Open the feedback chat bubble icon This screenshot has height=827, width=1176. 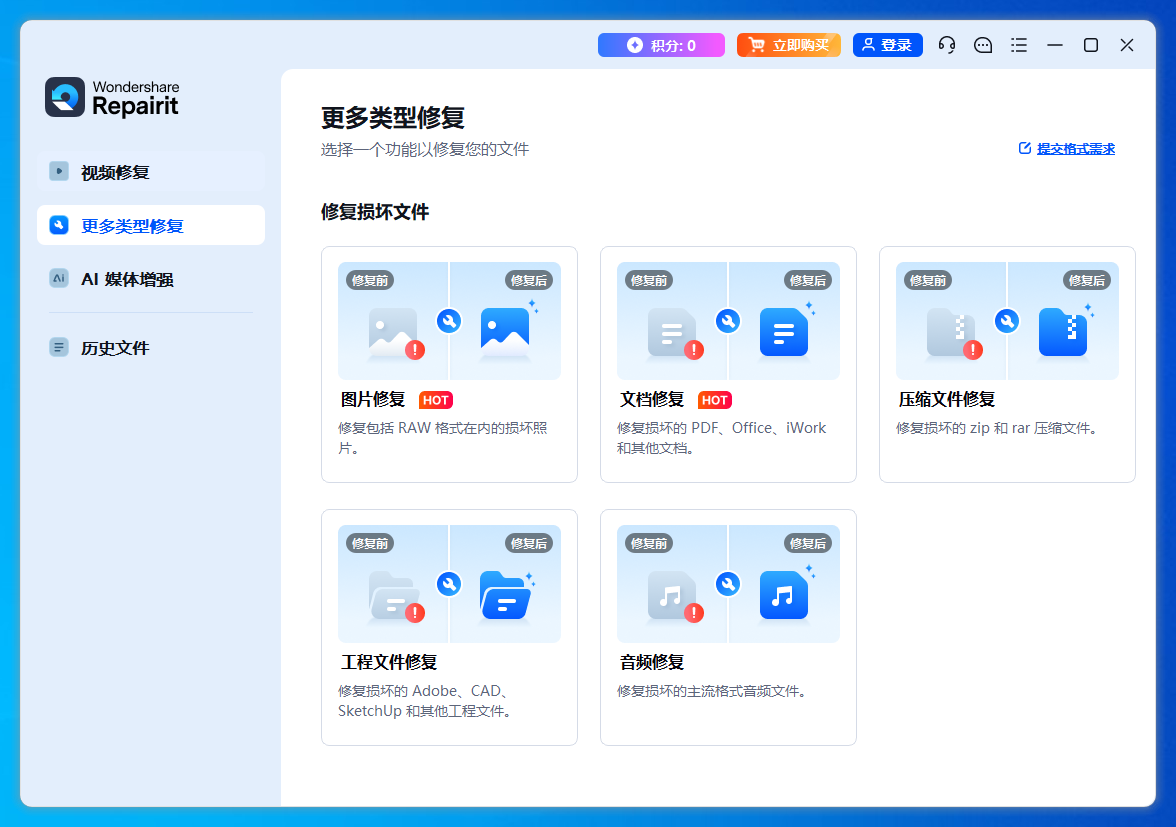pyautogui.click(x=982, y=45)
